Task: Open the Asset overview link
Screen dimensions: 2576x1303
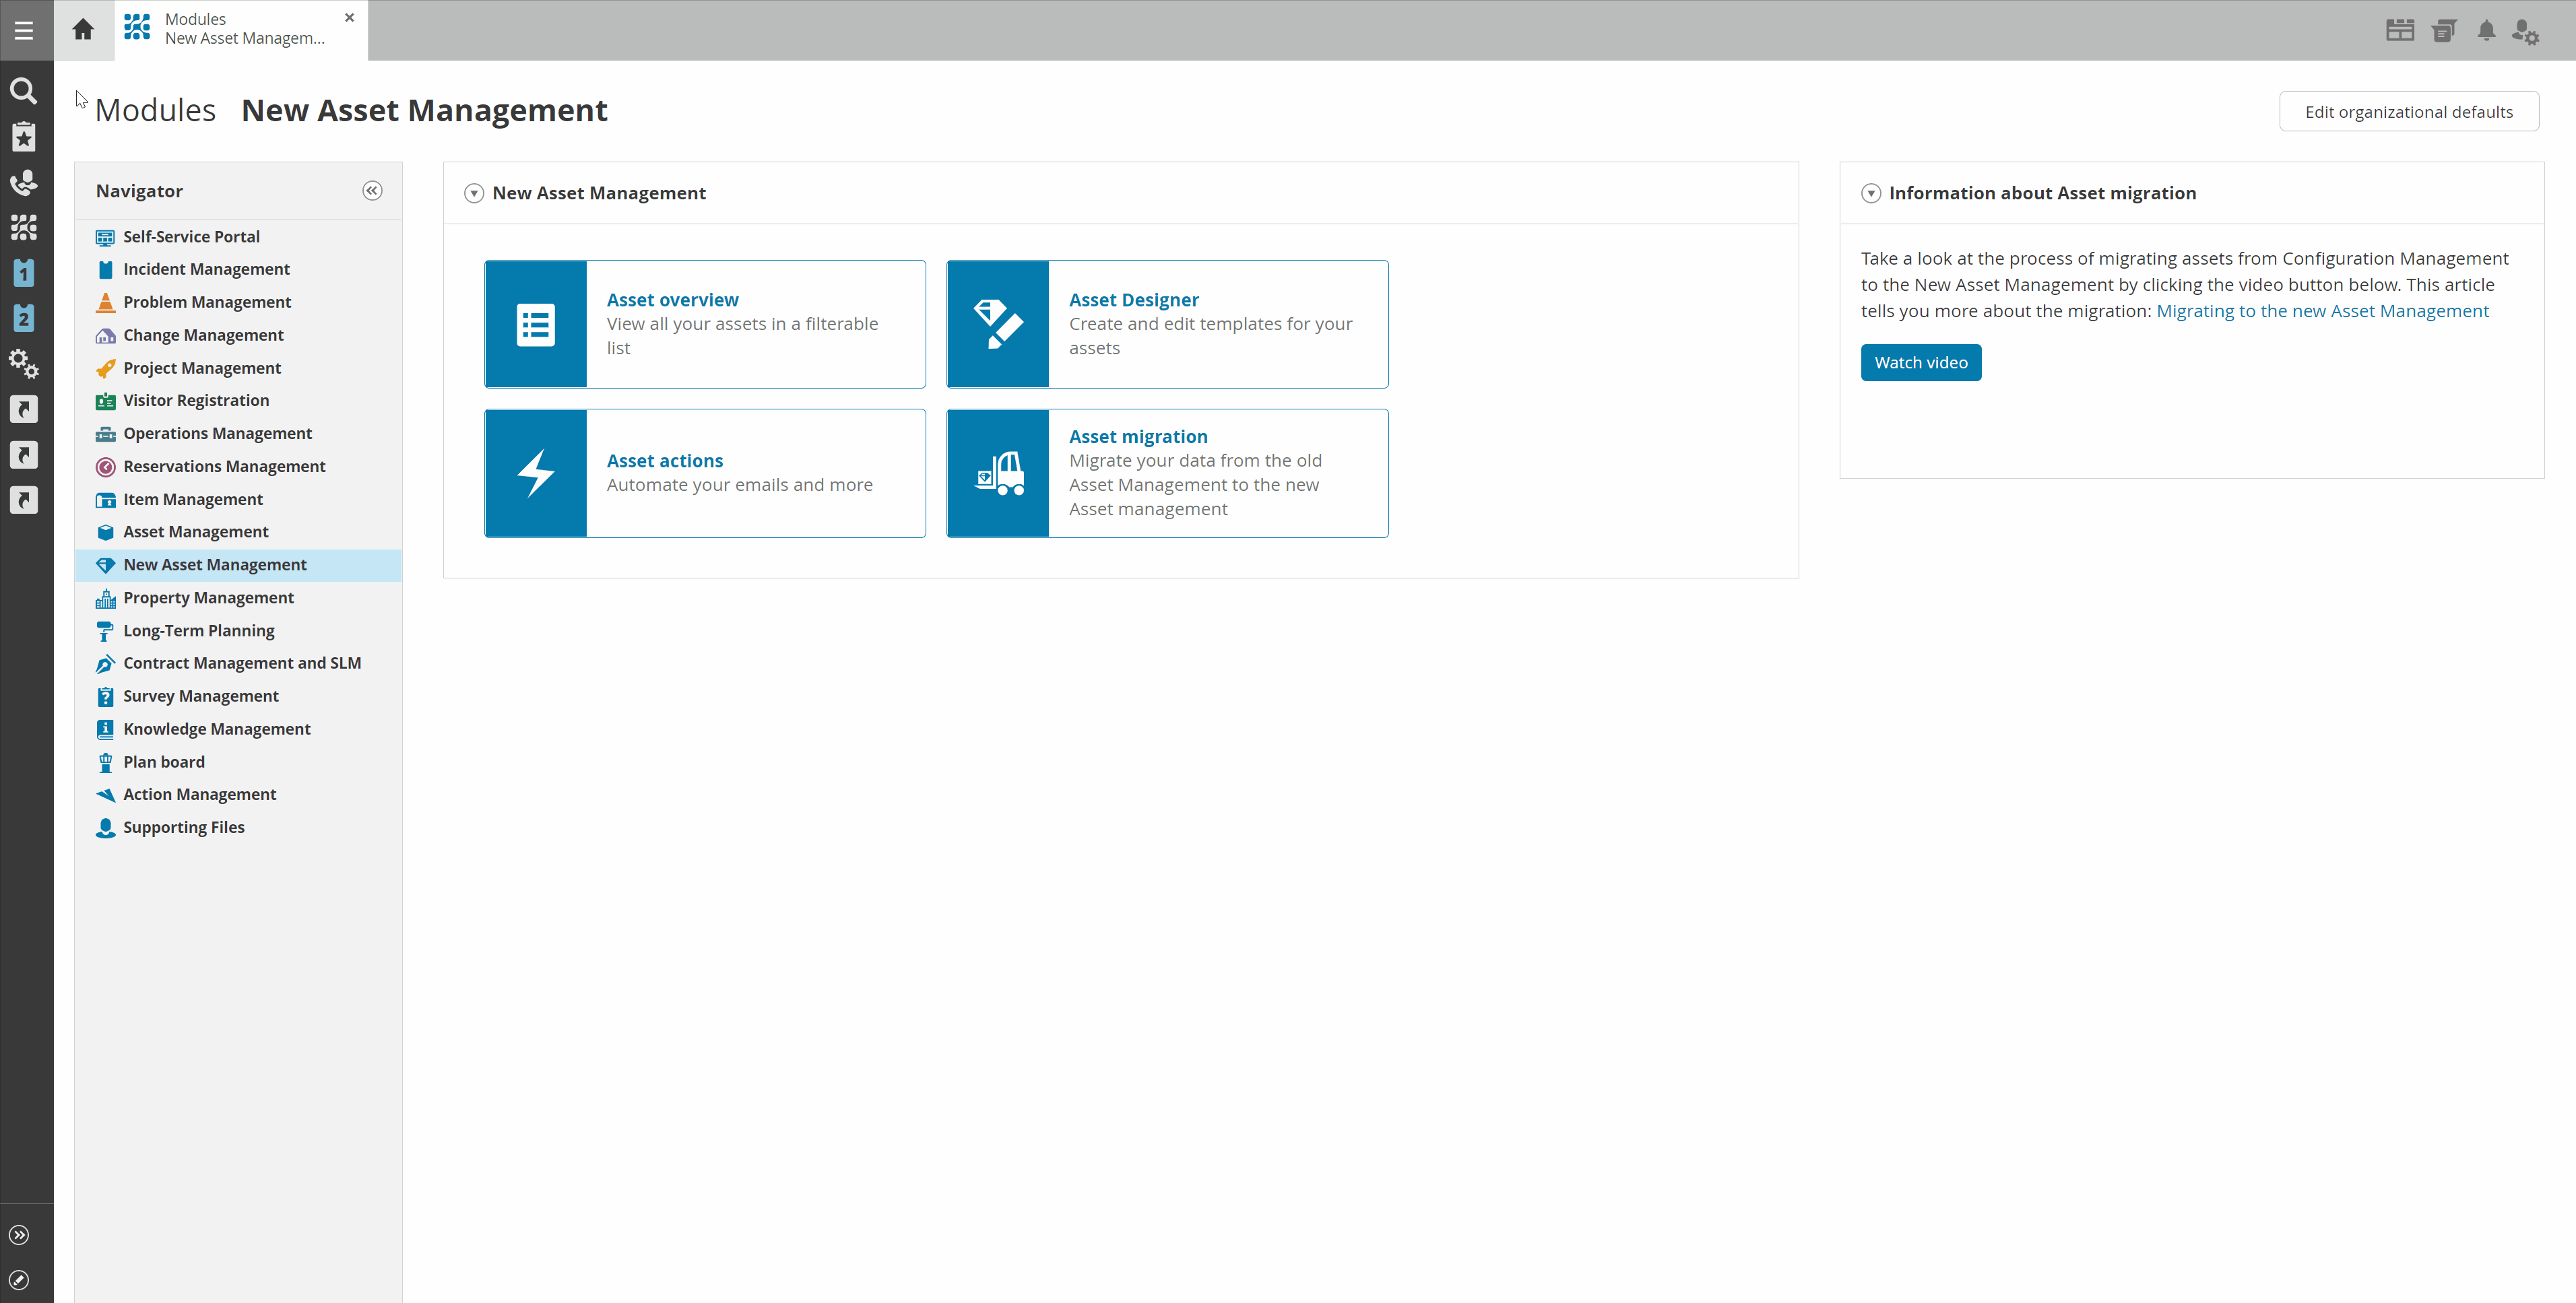Action: [672, 300]
